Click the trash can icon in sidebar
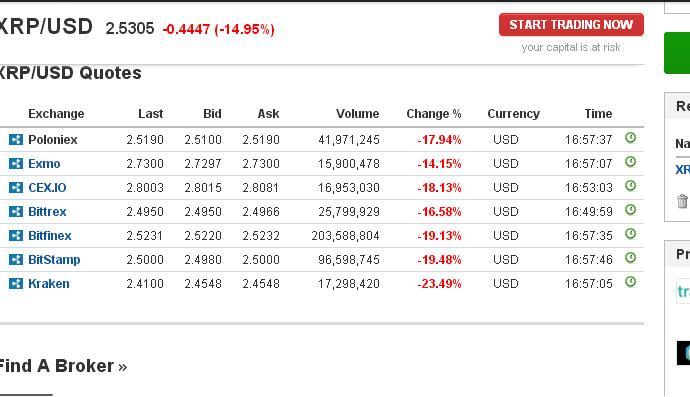This screenshot has height=397, width=690. pyautogui.click(x=682, y=201)
